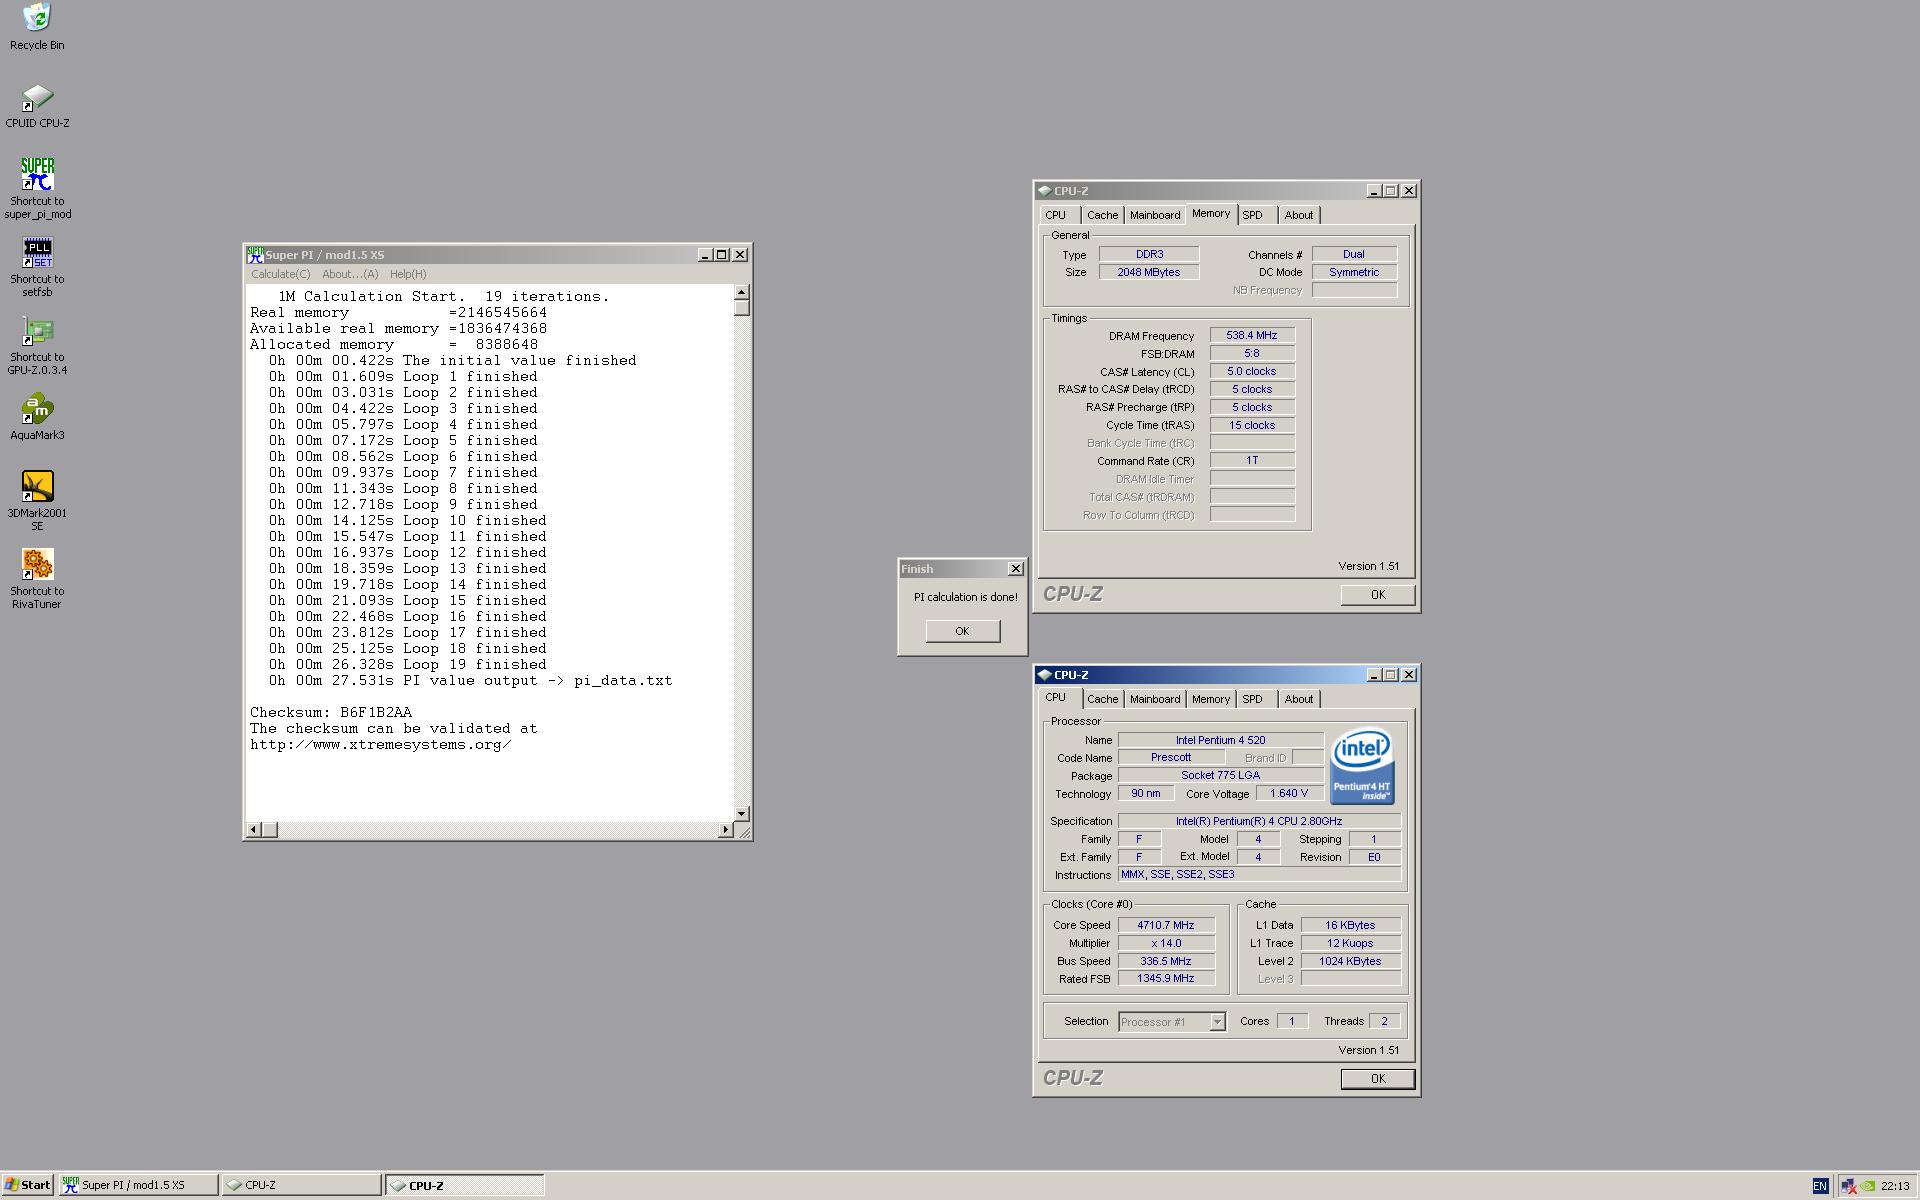The image size is (1920, 1200).
Task: Click the Loop 19 finished line
Action: [408, 665]
